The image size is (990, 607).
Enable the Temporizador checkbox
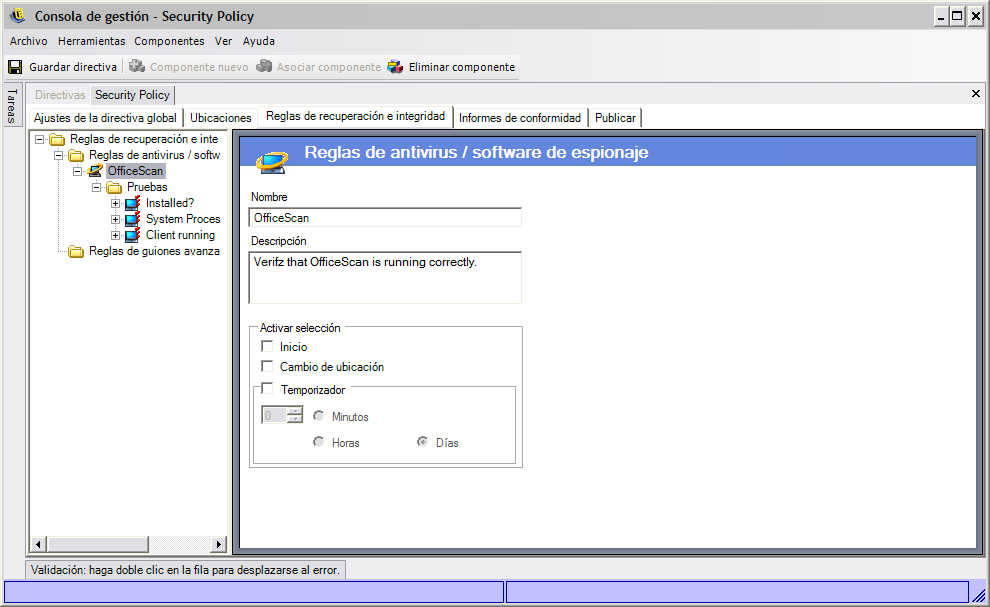coord(267,388)
